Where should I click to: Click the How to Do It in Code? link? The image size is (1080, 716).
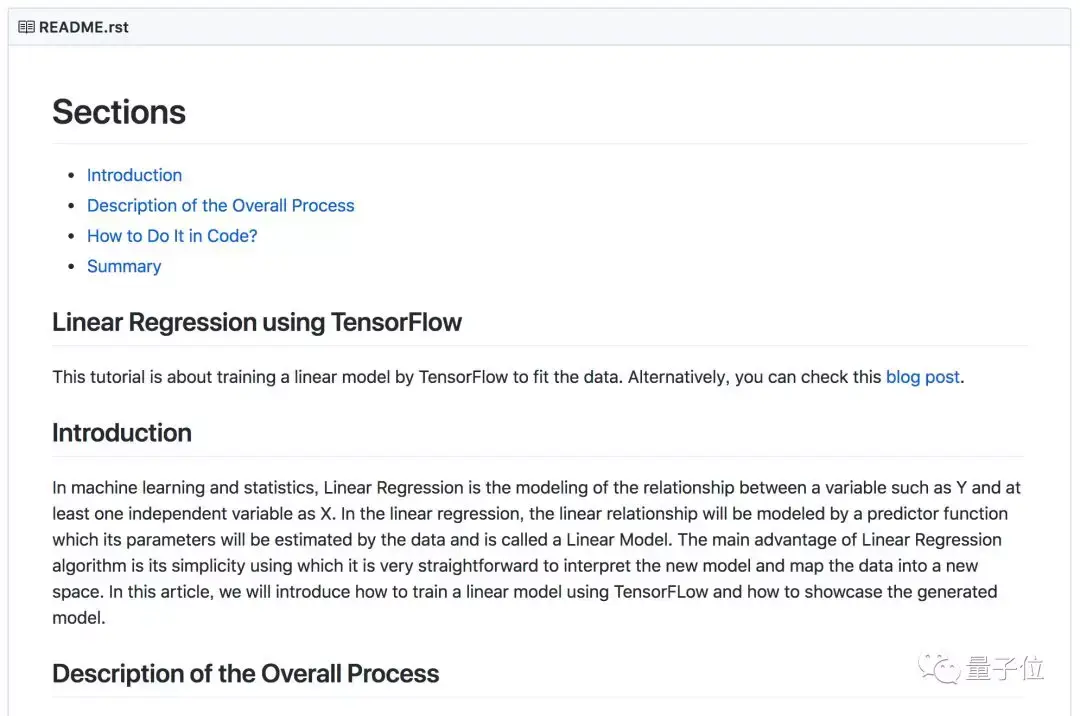click(x=171, y=236)
